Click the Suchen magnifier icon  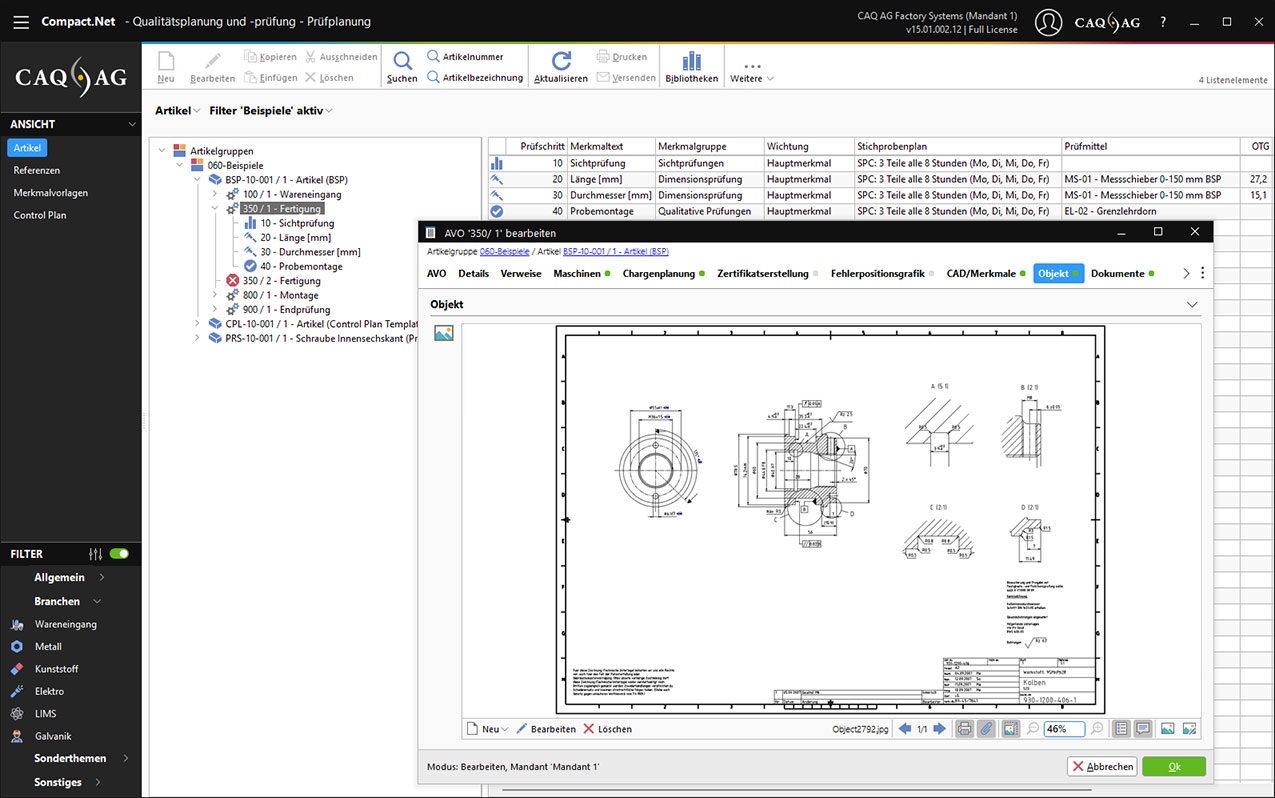pyautogui.click(x=402, y=60)
